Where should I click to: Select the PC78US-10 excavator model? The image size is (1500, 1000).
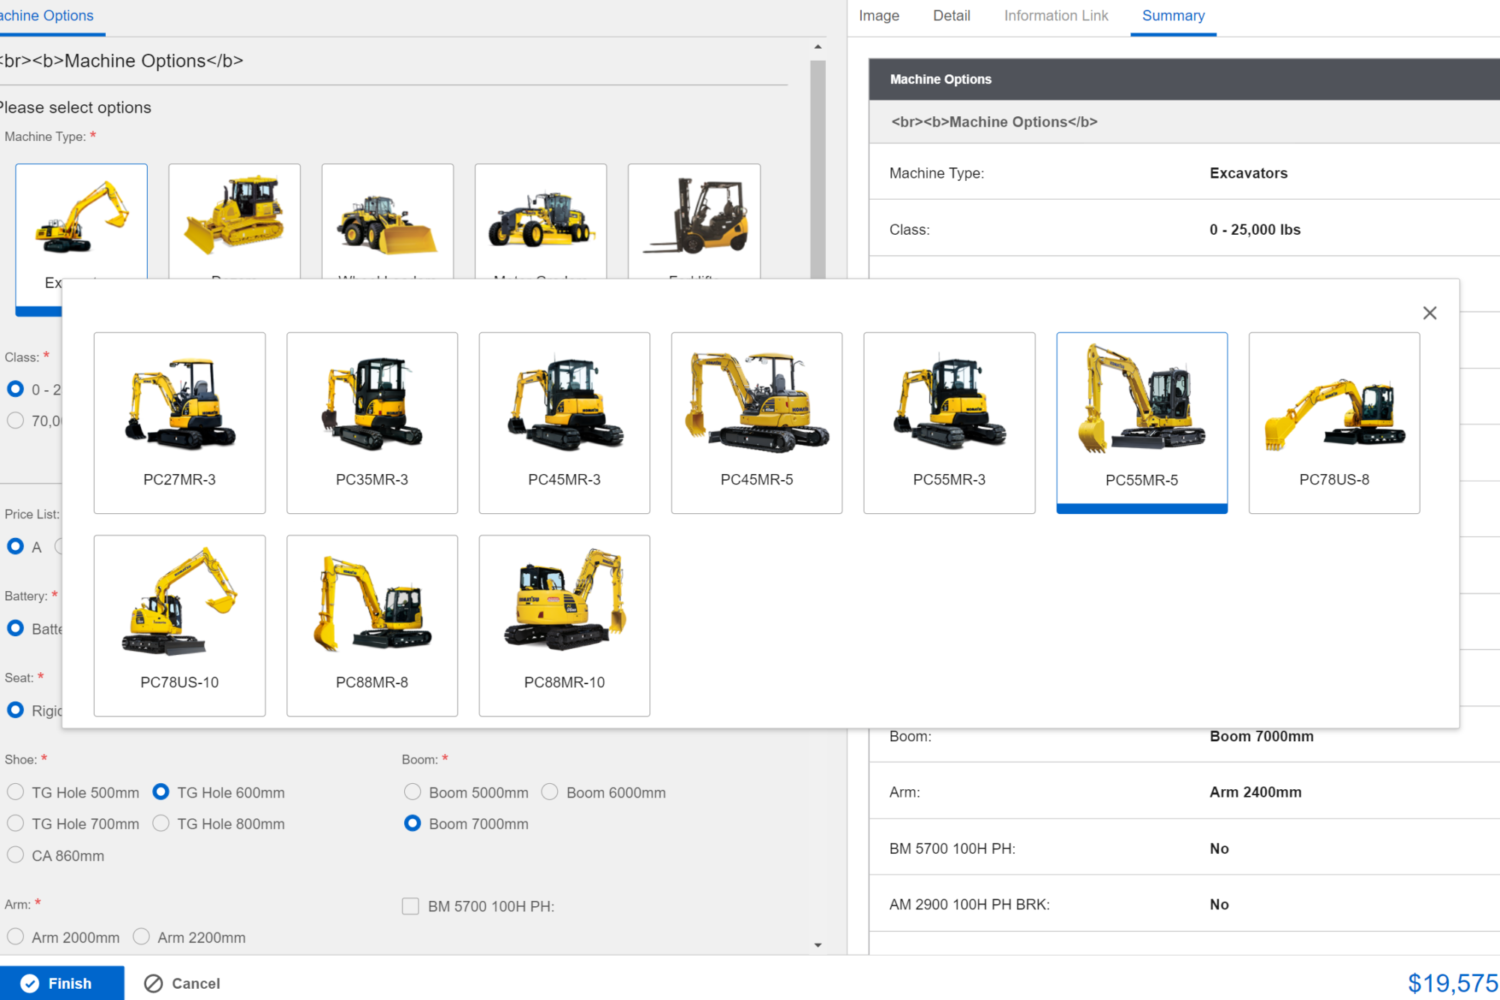(180, 626)
